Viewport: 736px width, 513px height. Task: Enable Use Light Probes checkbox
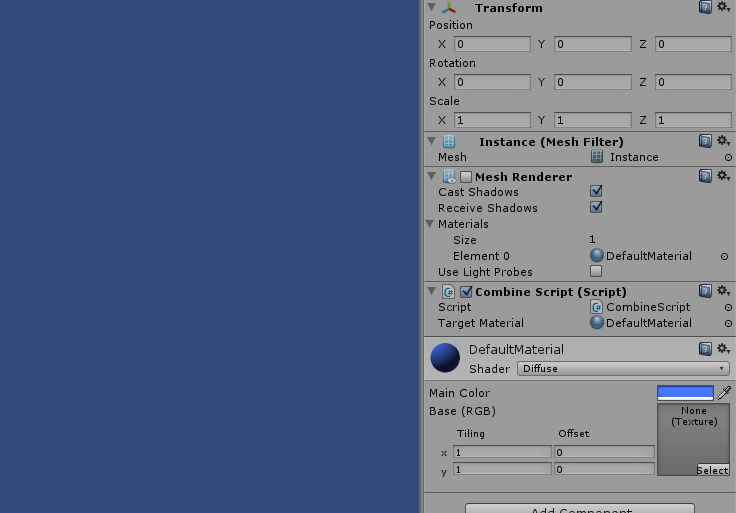point(596,271)
